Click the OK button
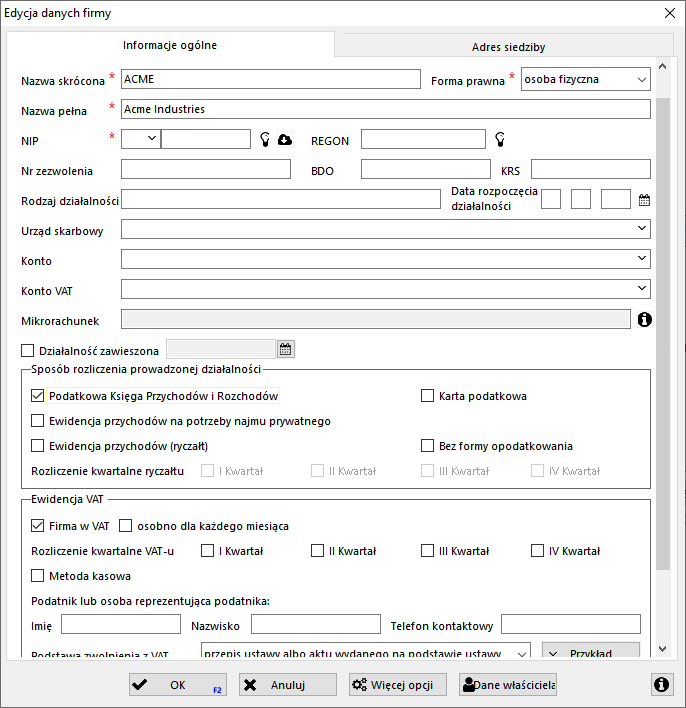 (178, 685)
